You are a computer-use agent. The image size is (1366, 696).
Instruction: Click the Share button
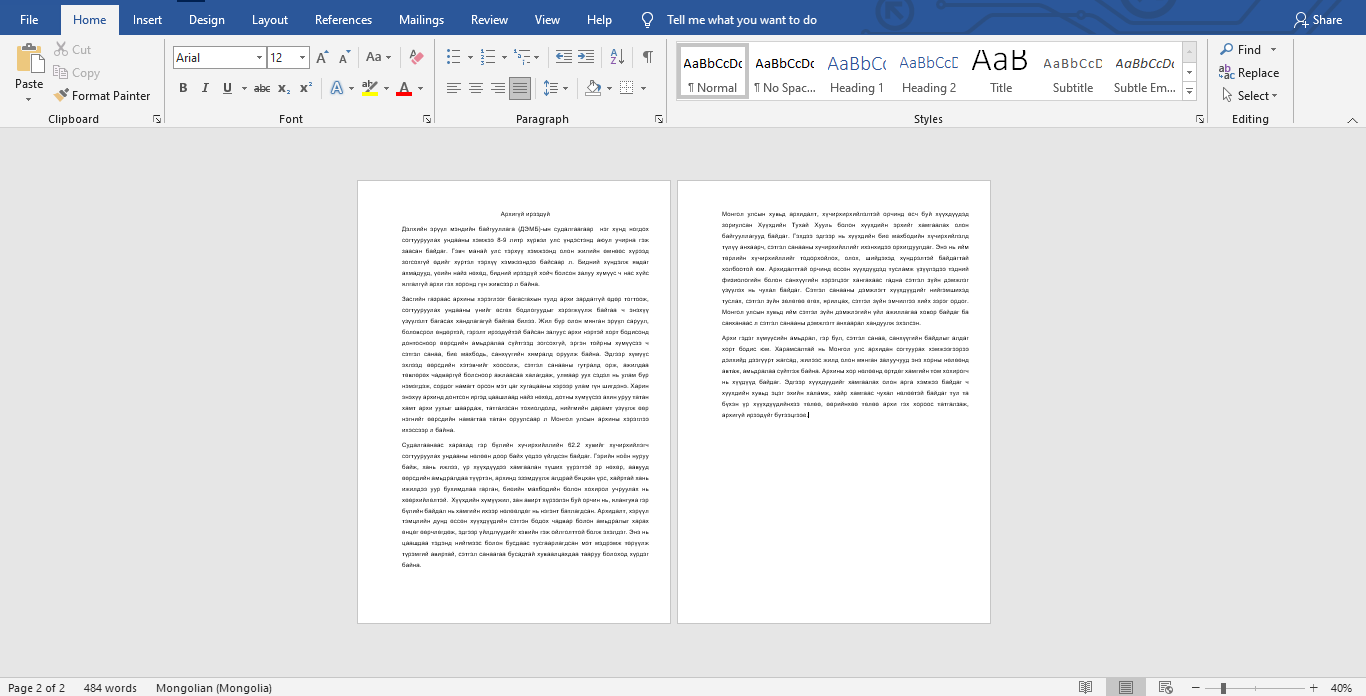pos(1318,20)
